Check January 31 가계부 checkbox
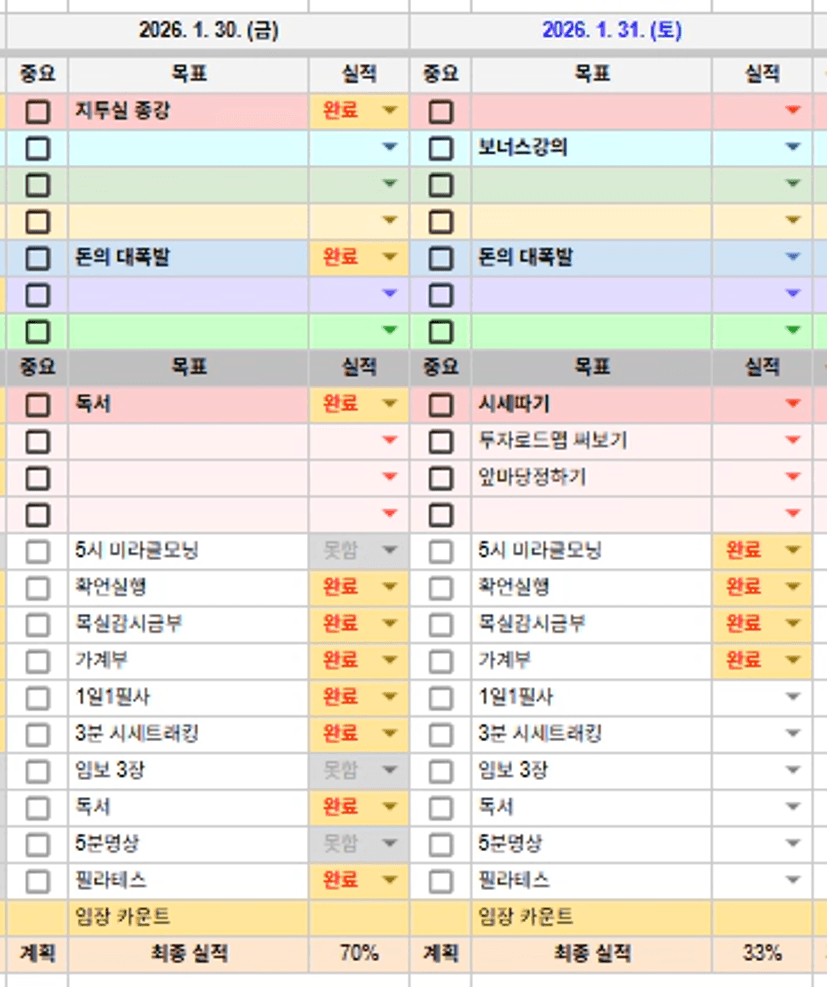 440,662
